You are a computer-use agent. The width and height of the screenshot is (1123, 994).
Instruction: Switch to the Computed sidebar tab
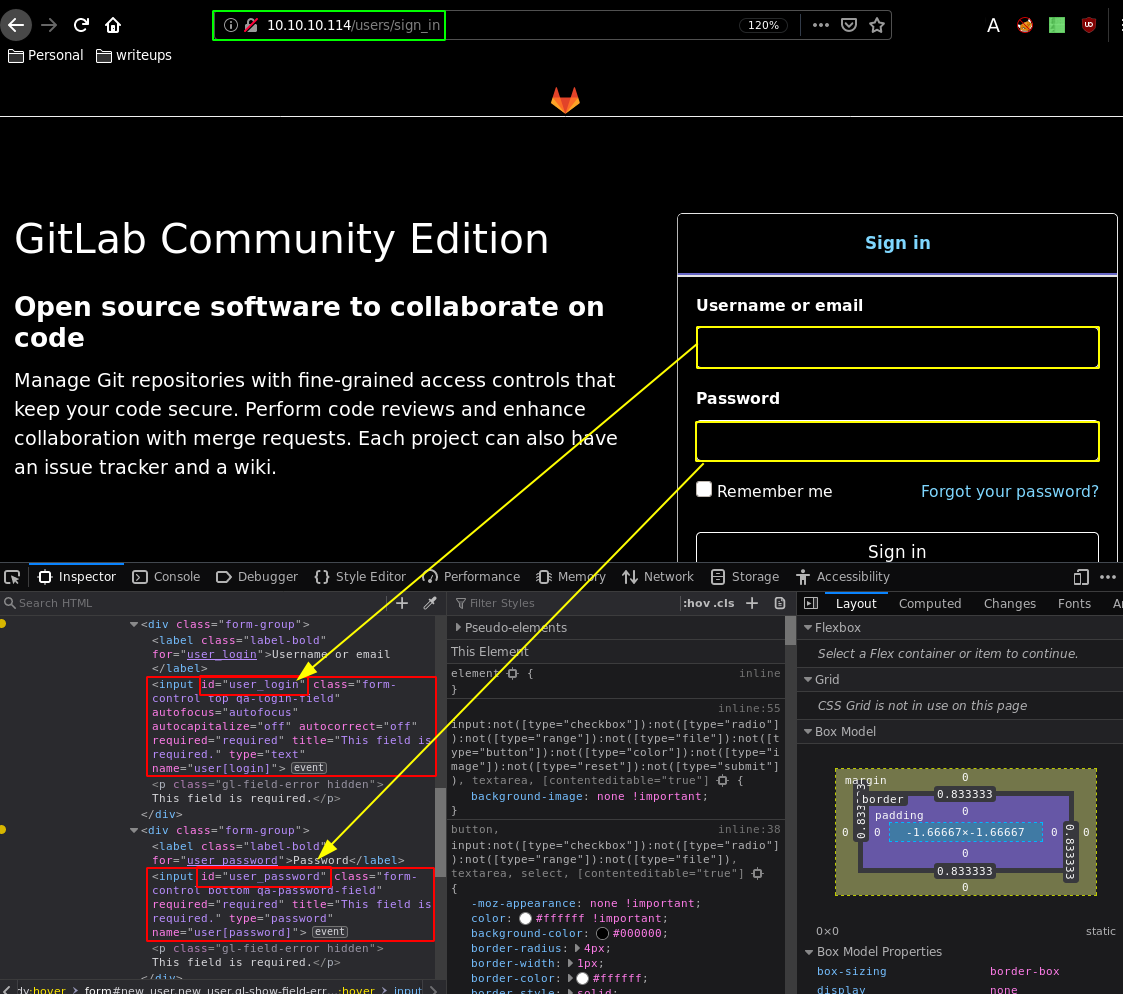pos(930,604)
